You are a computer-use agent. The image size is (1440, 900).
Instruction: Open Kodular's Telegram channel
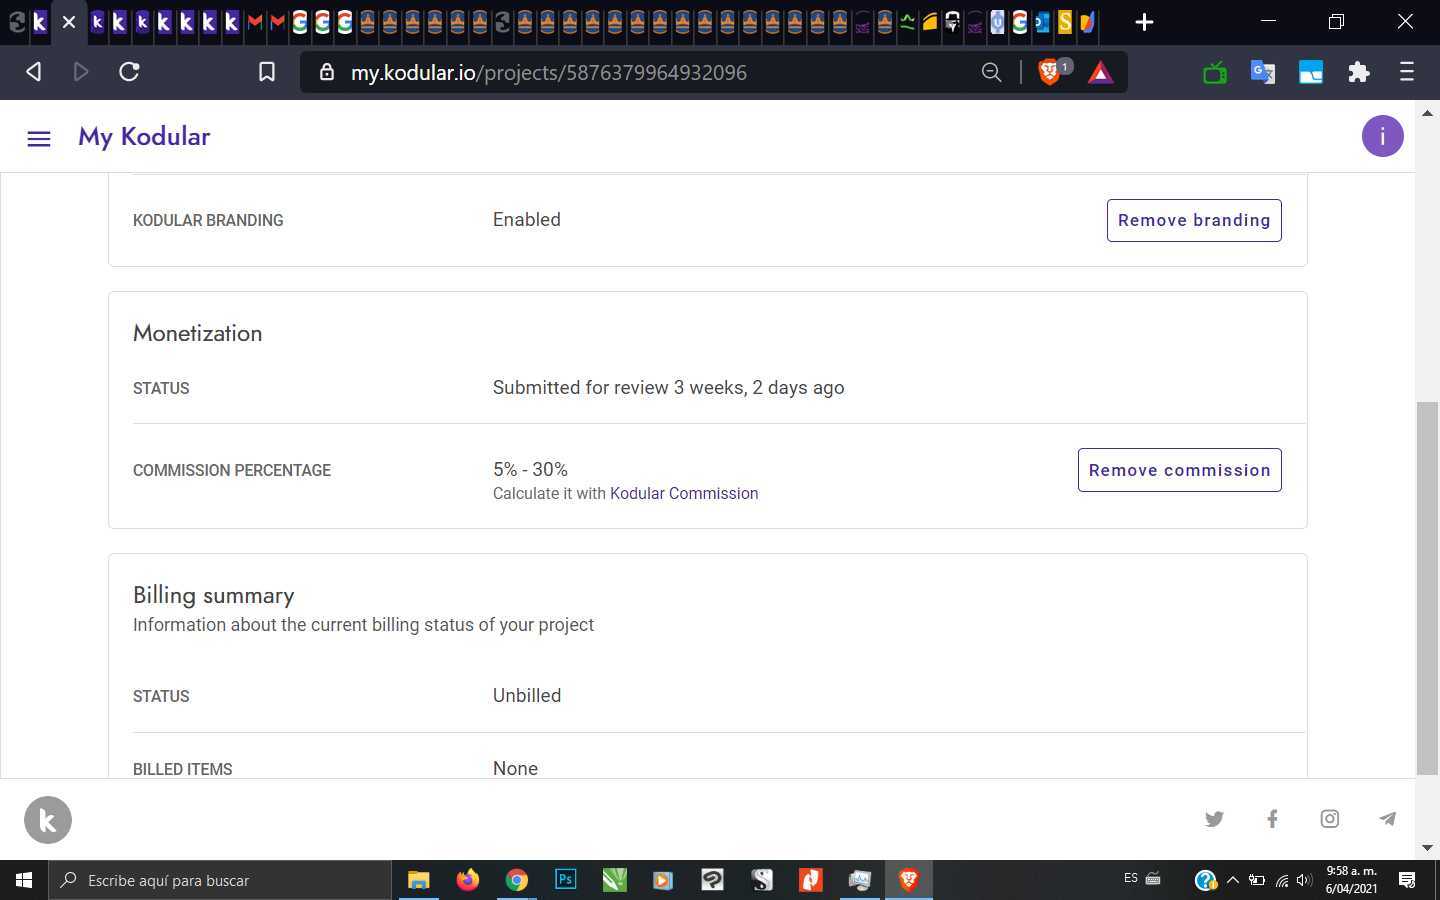tap(1387, 819)
